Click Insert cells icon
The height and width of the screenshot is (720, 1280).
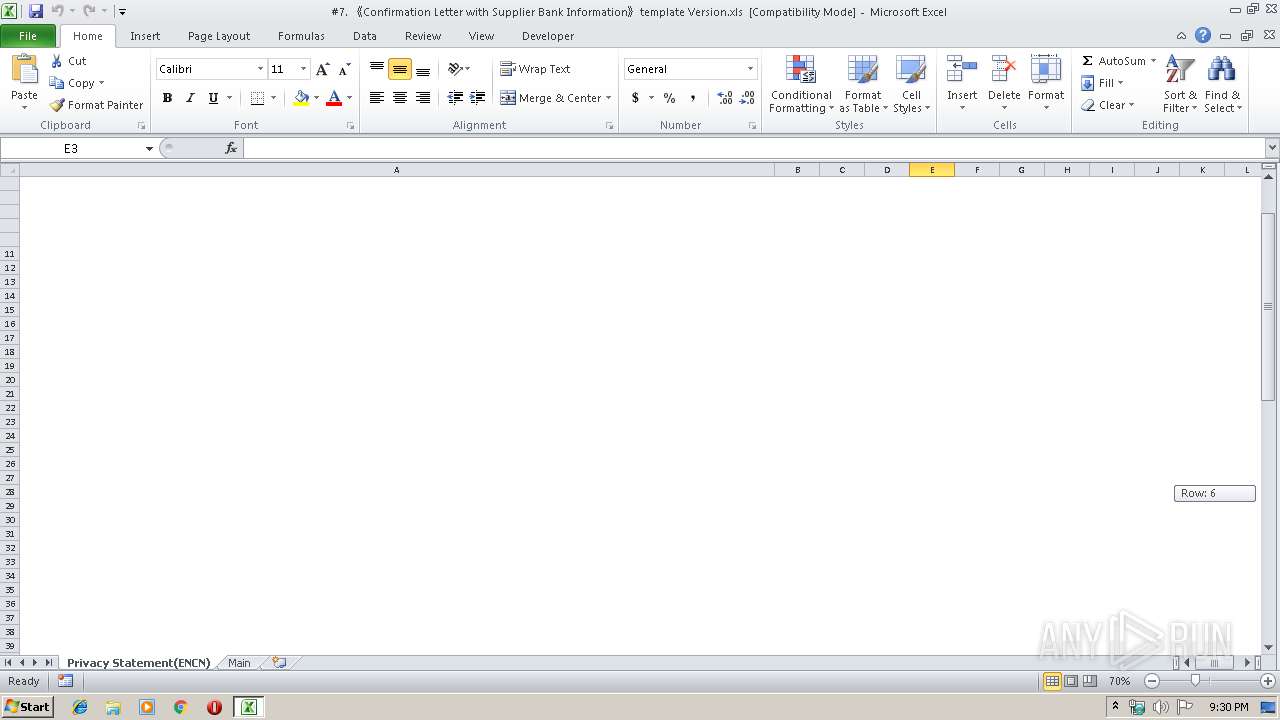(962, 70)
